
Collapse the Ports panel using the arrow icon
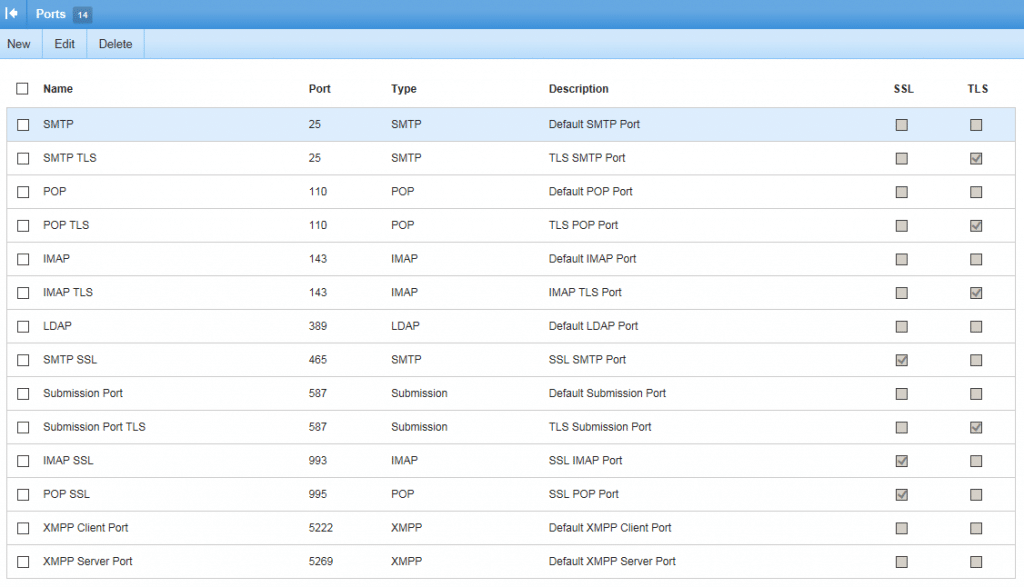[x=12, y=13]
